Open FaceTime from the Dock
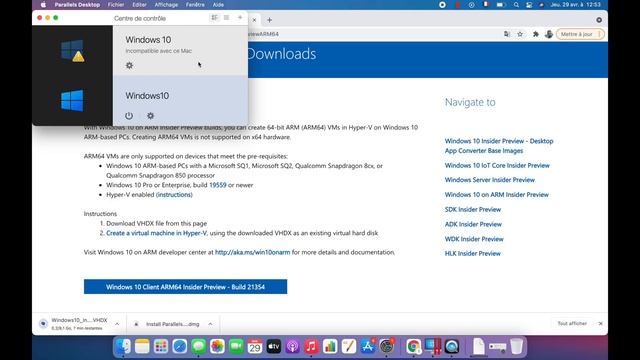This screenshot has width=640, height=360. pyautogui.click(x=236, y=346)
